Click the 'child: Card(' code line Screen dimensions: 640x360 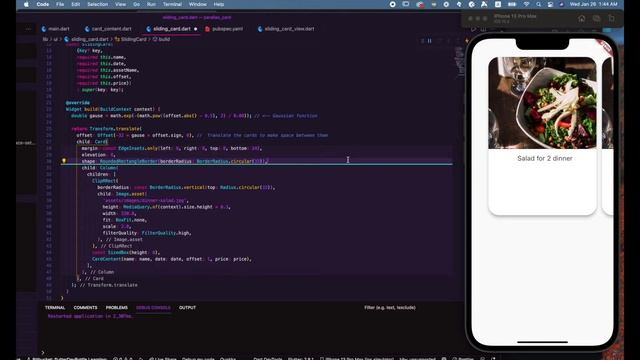92,142
